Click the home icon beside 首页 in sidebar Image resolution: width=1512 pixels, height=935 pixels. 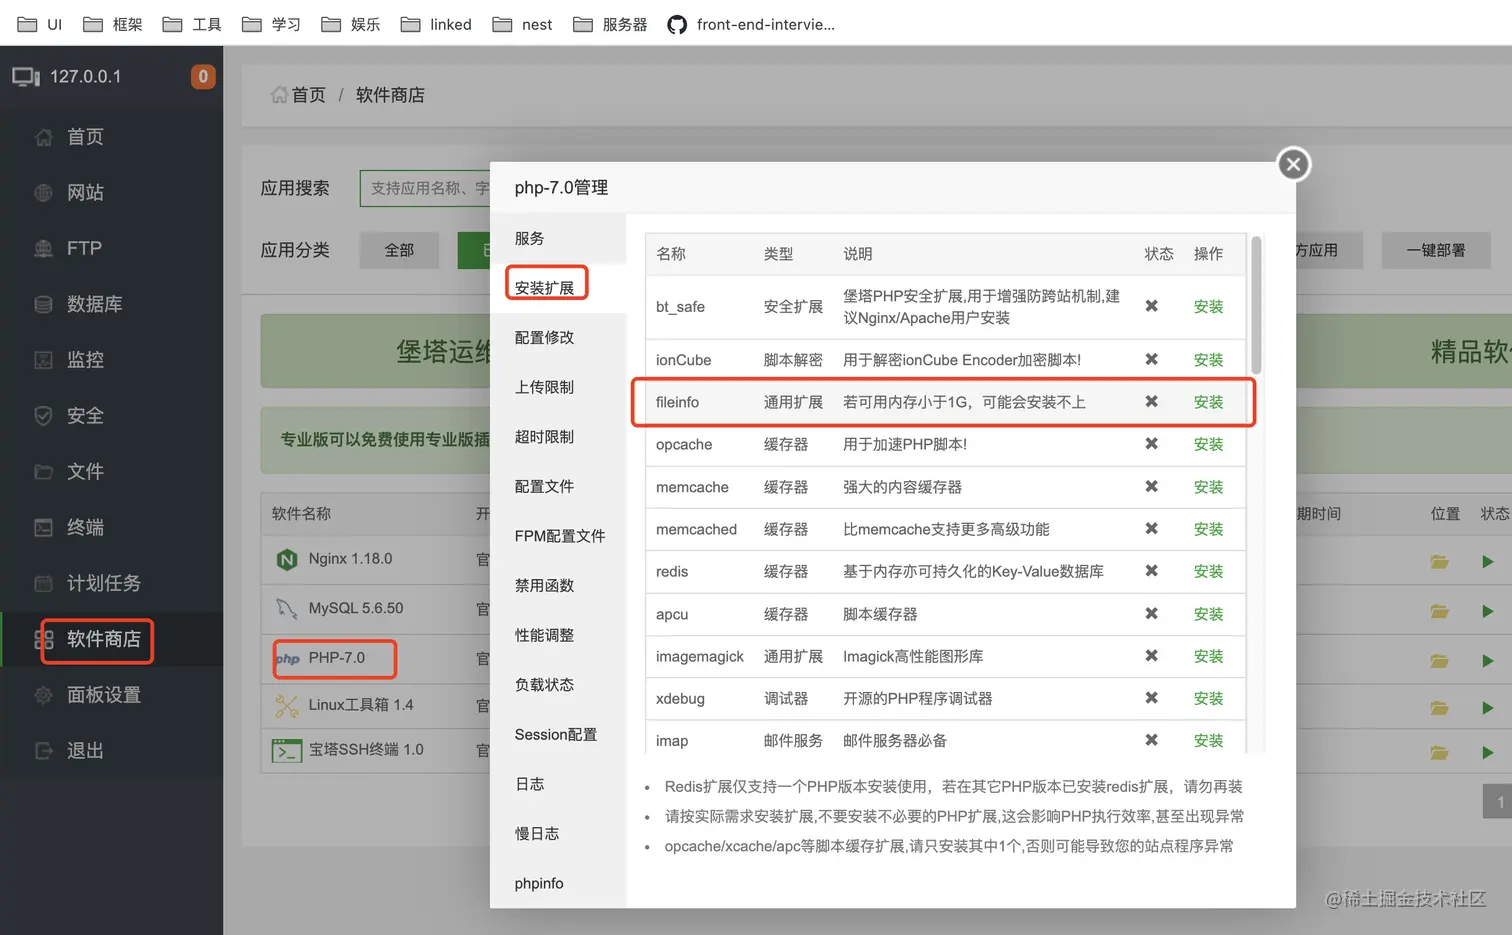pyautogui.click(x=43, y=137)
